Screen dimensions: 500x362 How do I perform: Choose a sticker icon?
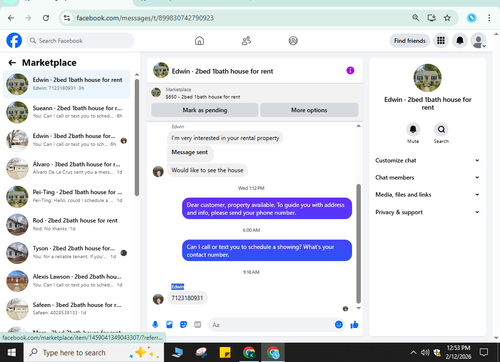pyautogui.click(x=183, y=324)
